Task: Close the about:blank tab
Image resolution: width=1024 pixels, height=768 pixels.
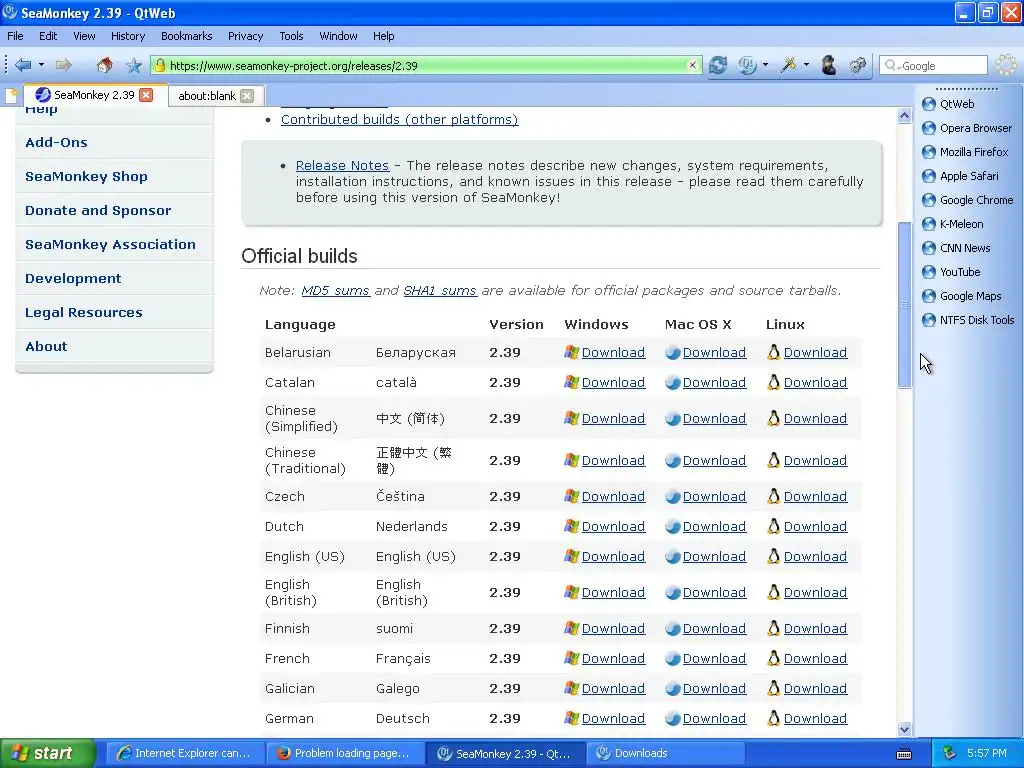Action: pos(247,96)
